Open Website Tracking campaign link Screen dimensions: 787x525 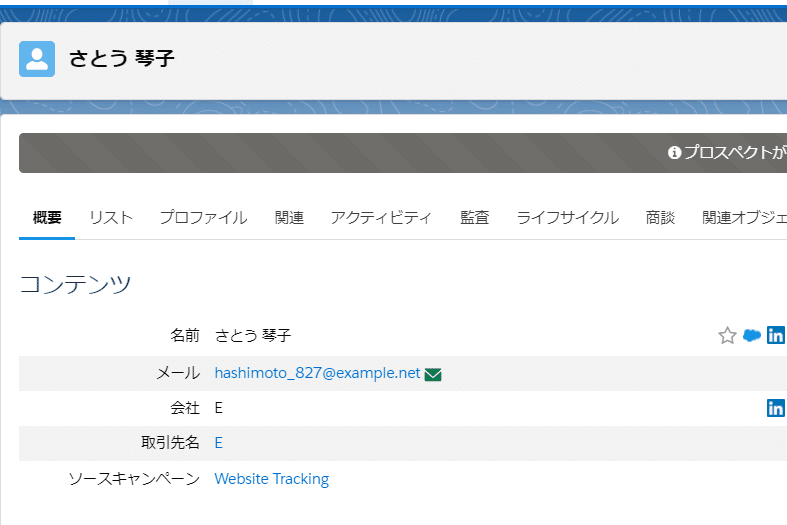pos(272,479)
